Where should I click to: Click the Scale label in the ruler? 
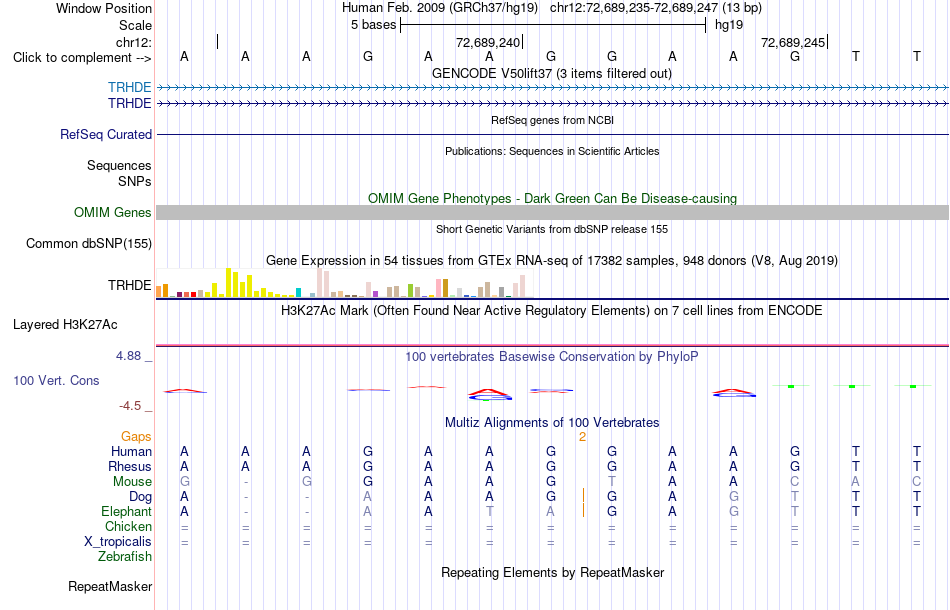point(136,25)
